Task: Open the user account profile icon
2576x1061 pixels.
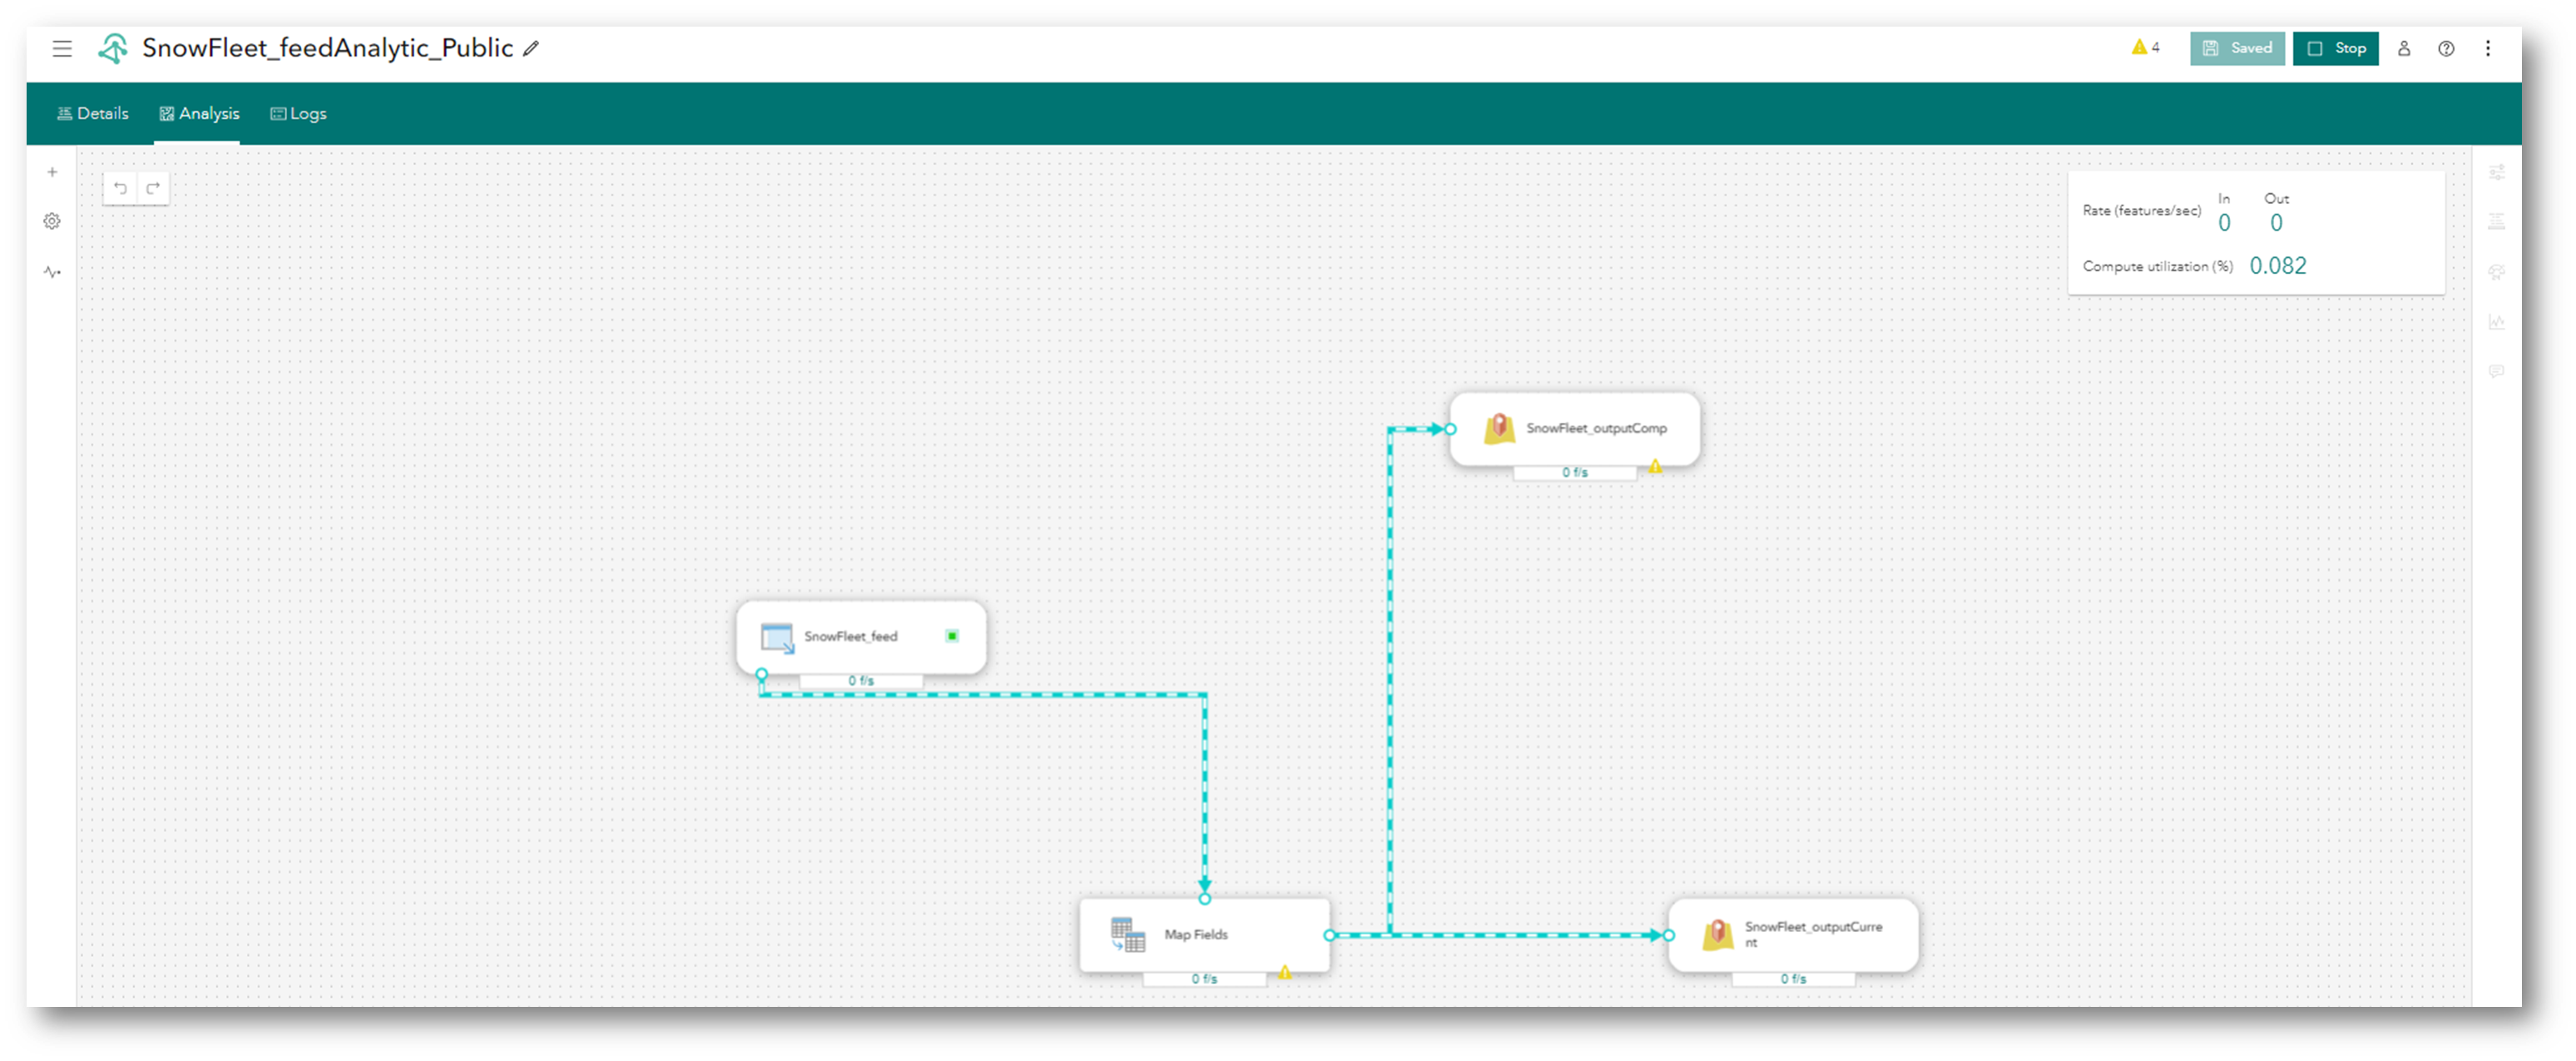Action: [x=2404, y=49]
